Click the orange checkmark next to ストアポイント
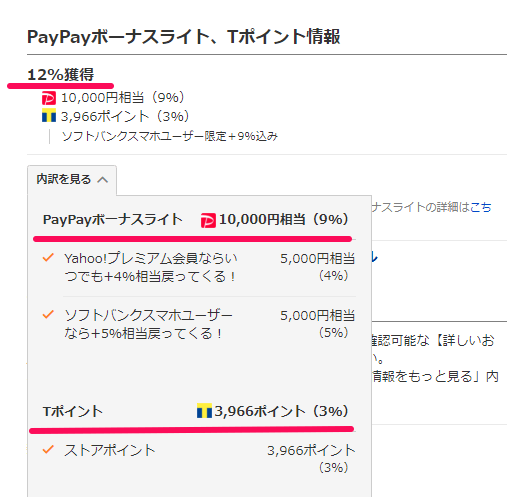513x497 pixels. tap(48, 450)
